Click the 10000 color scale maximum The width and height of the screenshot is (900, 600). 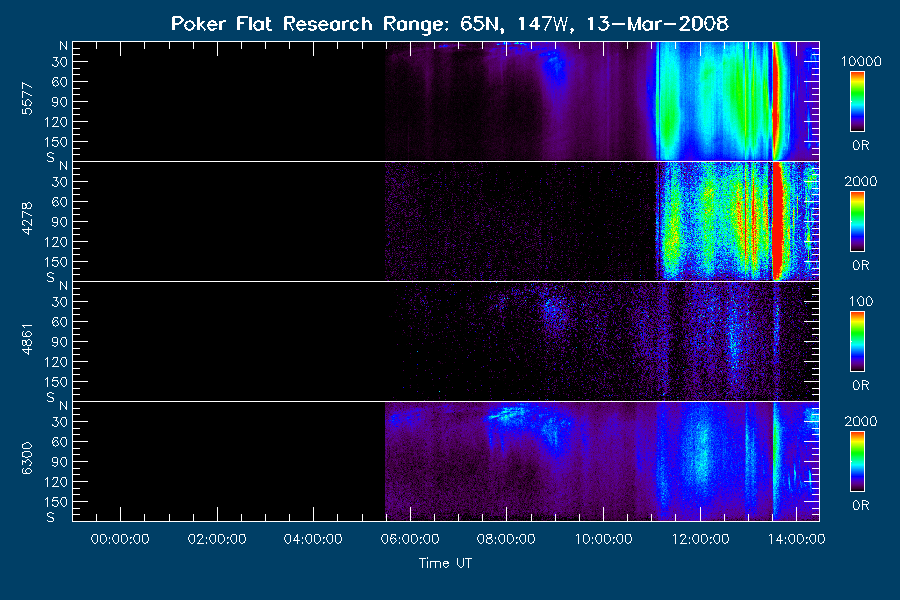click(861, 61)
